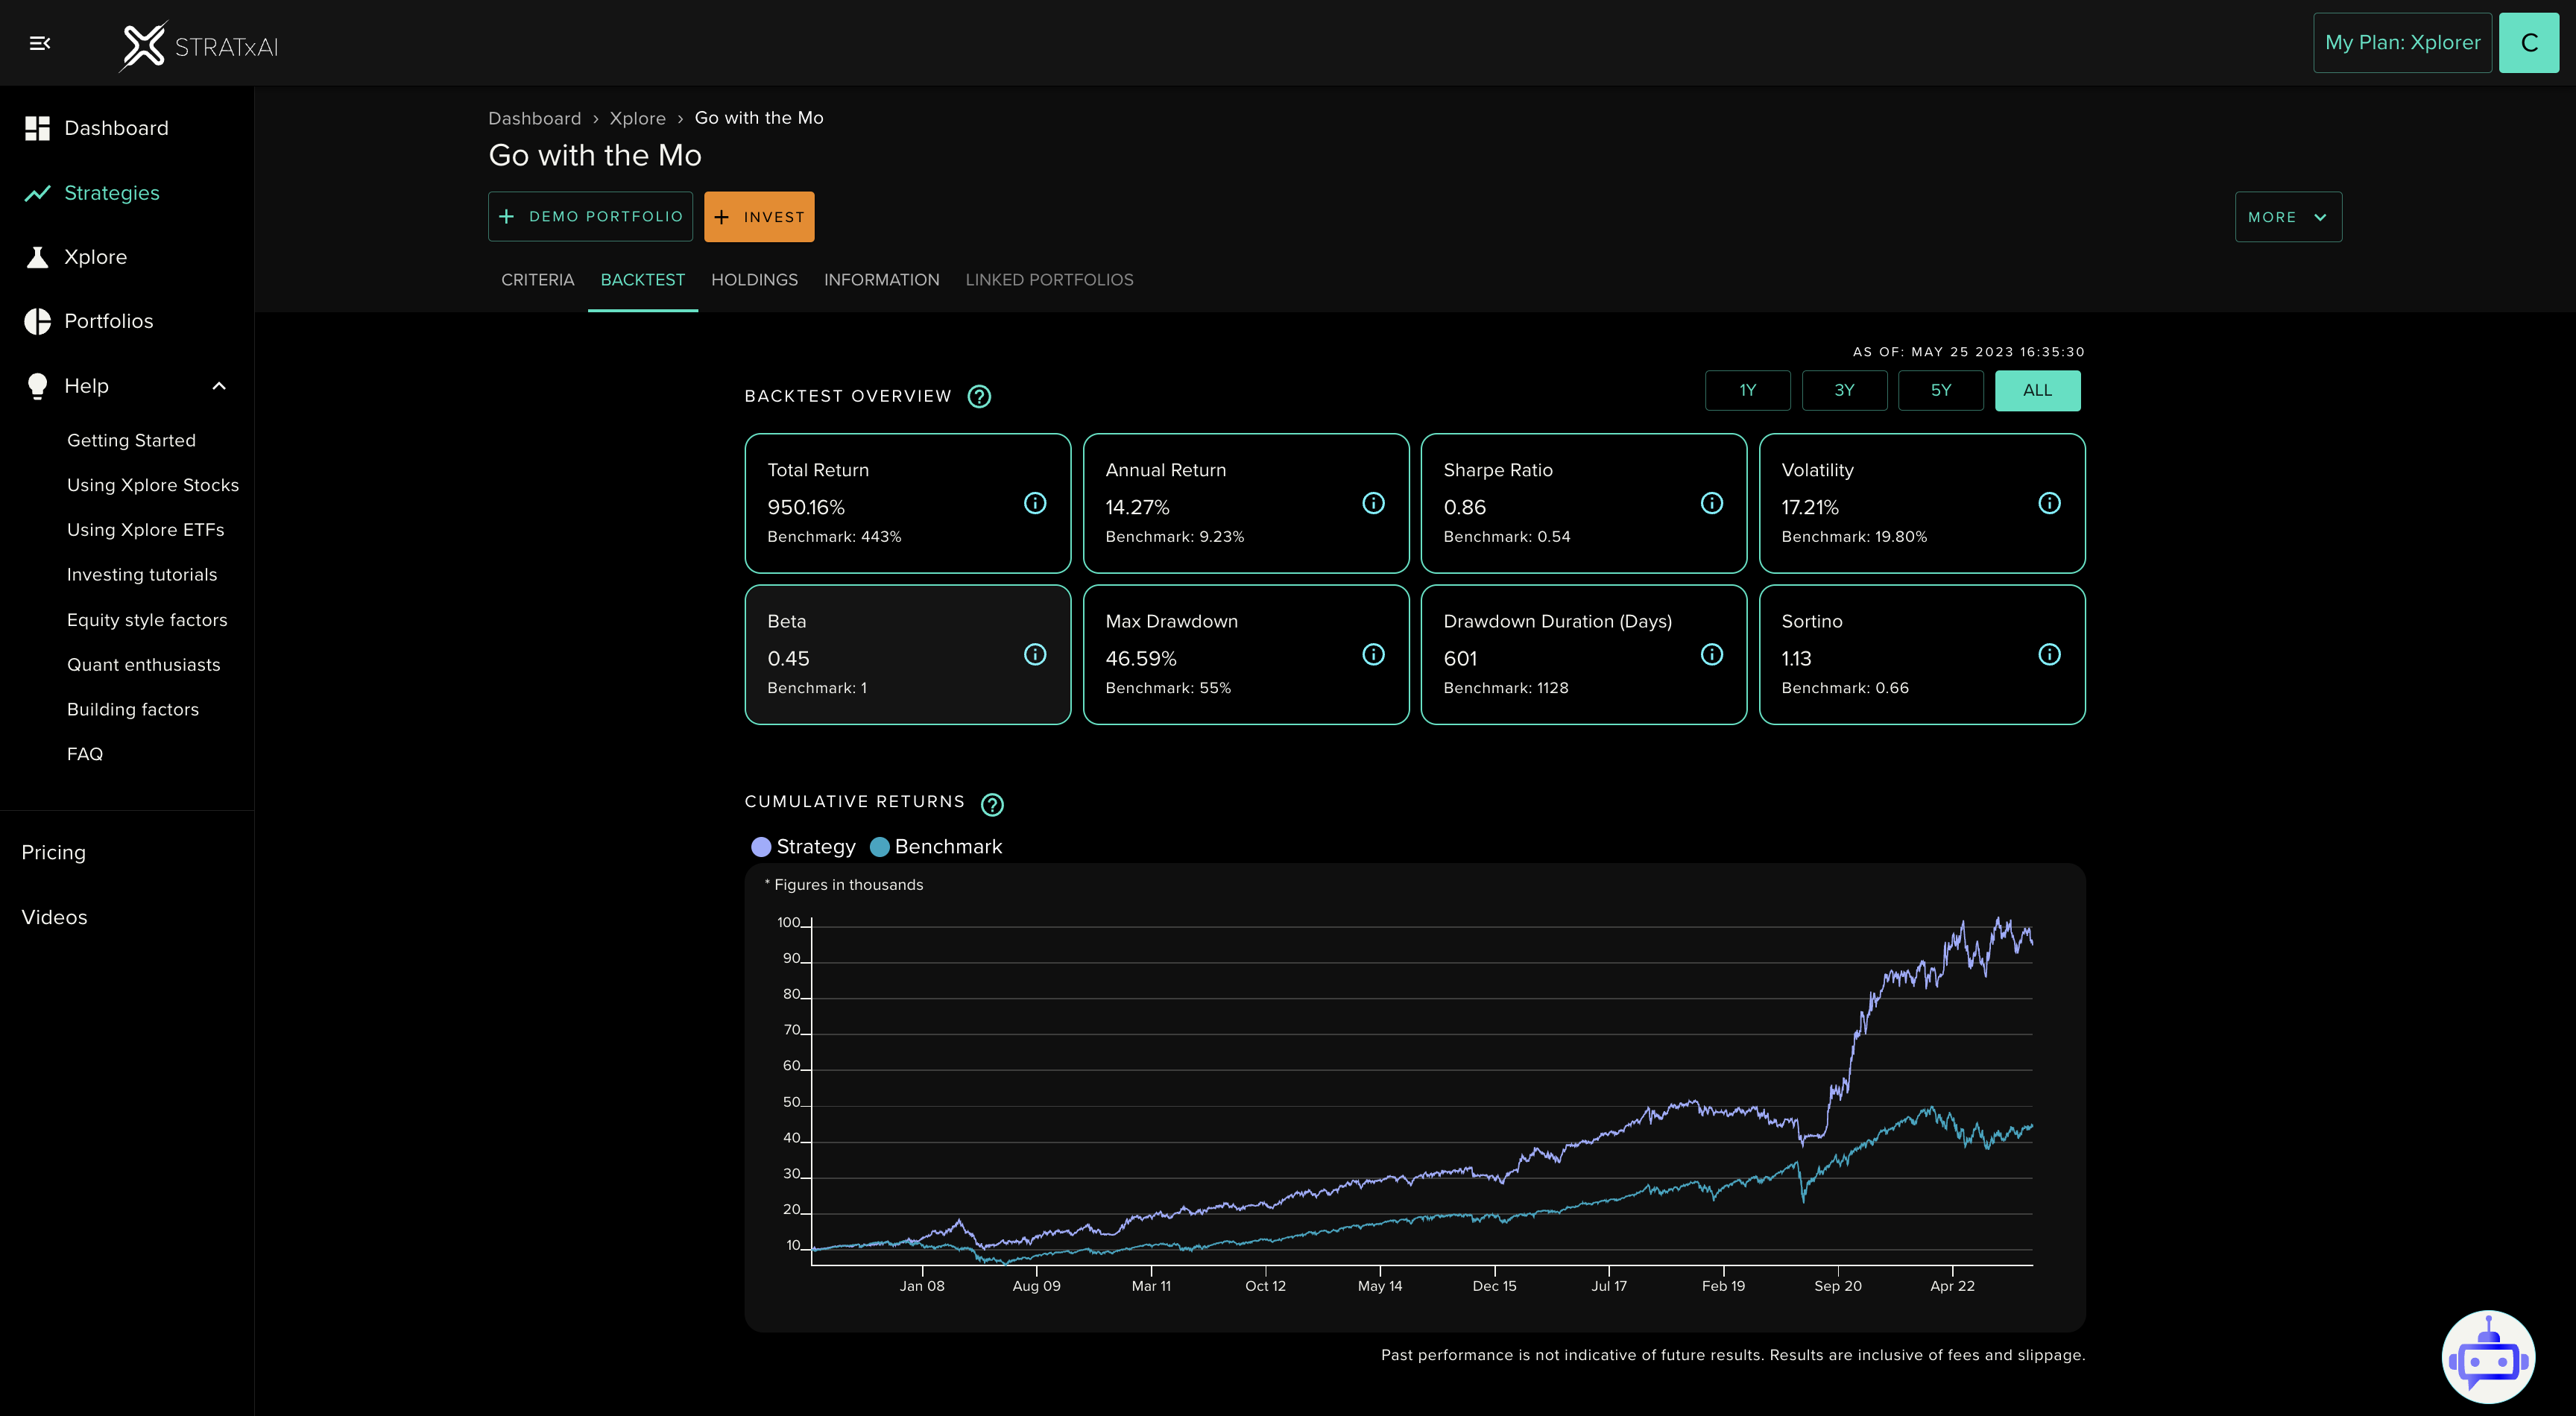Open the MORE dropdown

point(2287,217)
